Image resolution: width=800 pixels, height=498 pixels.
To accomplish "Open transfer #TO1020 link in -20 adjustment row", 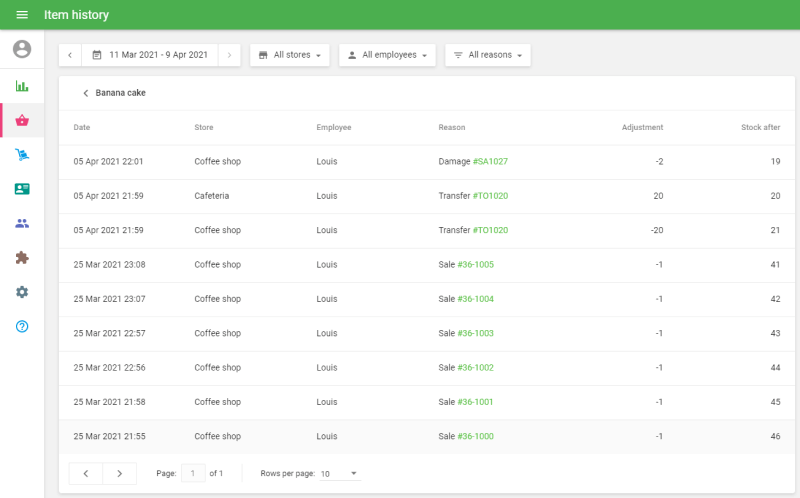I will (x=490, y=230).
